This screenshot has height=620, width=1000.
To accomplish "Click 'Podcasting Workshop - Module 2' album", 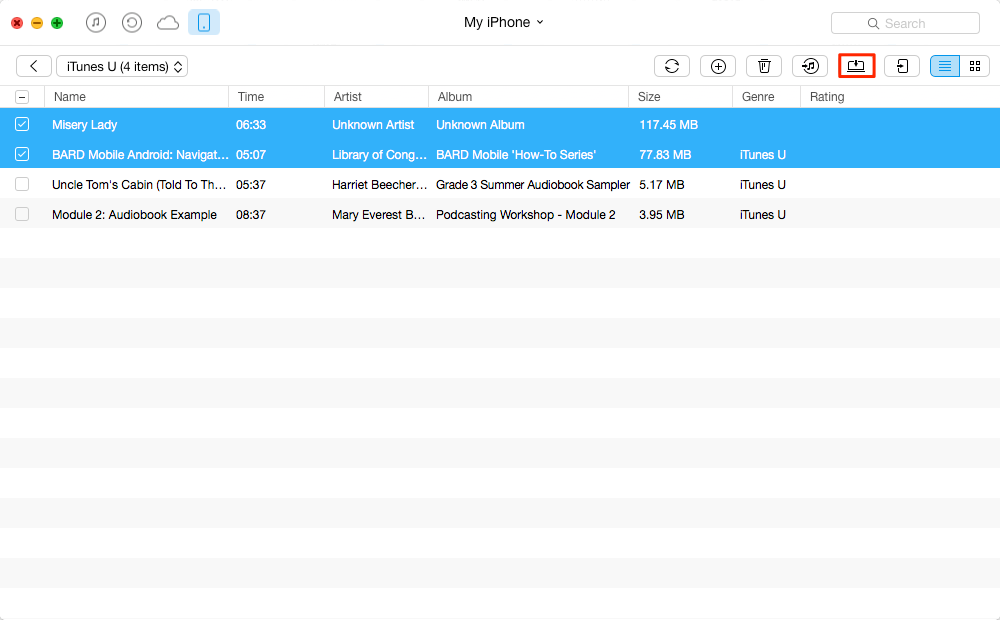I will click(x=526, y=215).
